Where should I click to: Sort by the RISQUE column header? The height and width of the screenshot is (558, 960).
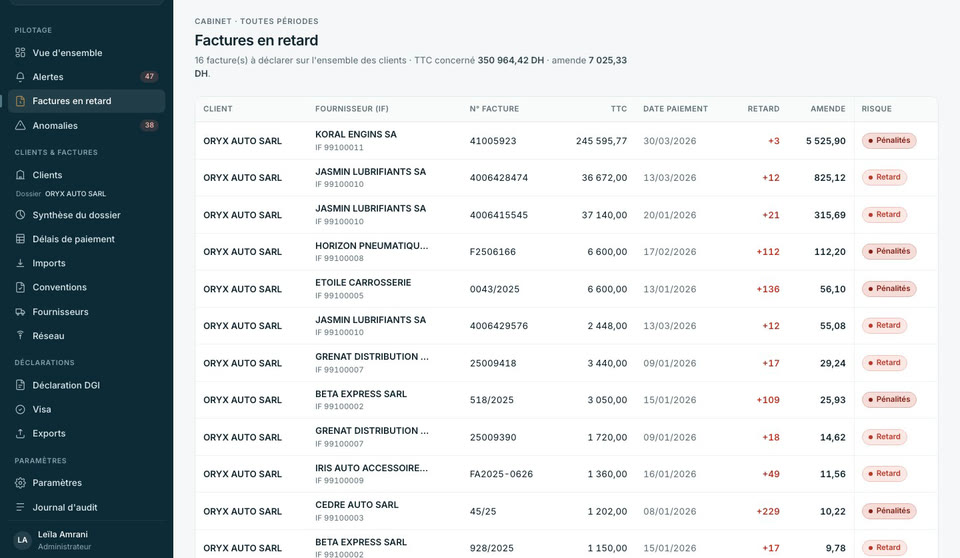point(877,109)
